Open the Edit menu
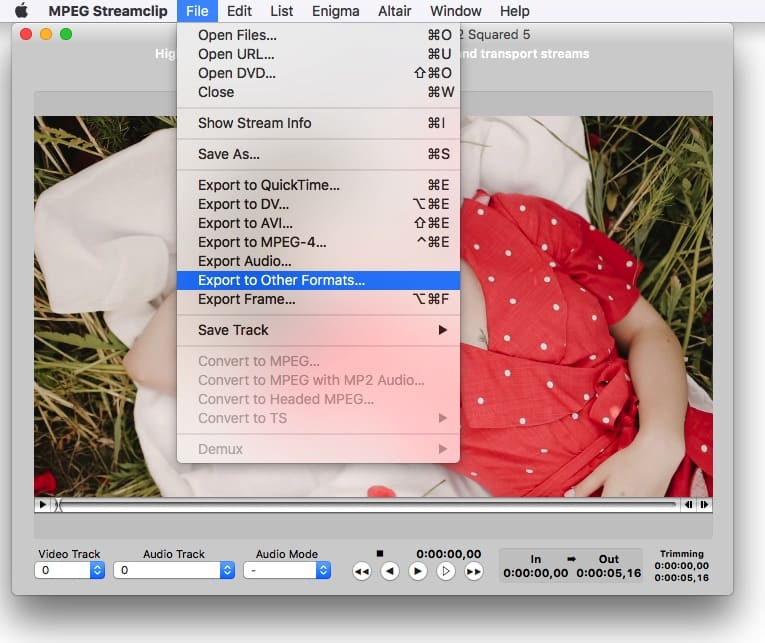 click(x=239, y=11)
